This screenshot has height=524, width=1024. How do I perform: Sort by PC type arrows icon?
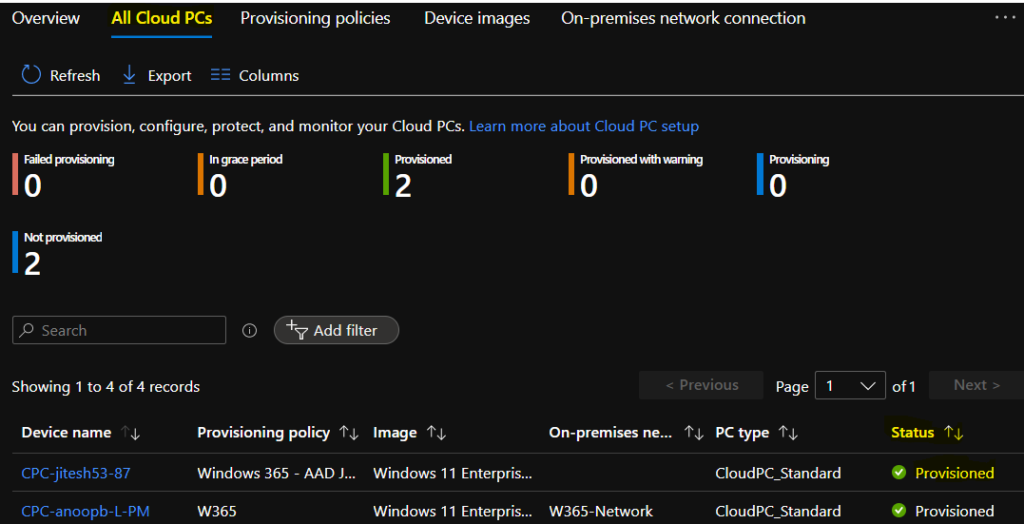[x=788, y=433]
